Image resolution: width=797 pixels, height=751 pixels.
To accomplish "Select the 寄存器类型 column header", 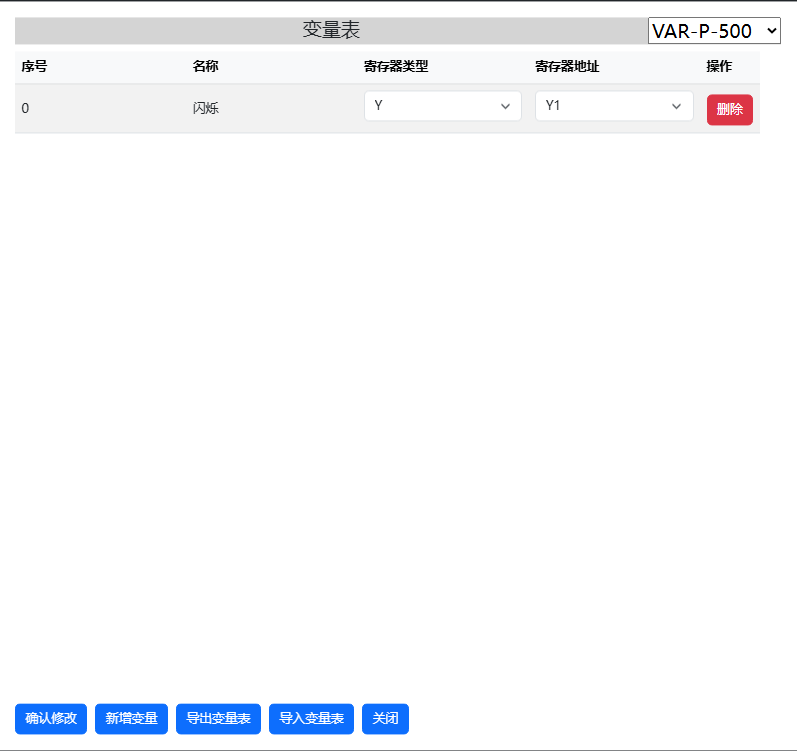I will point(395,67).
